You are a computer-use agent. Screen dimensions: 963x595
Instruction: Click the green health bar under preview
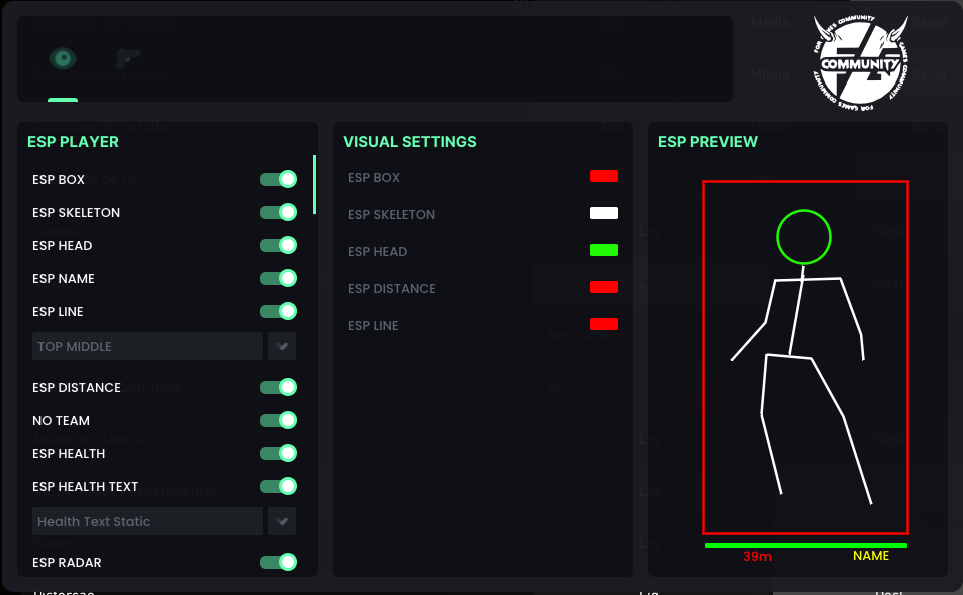tap(805, 545)
